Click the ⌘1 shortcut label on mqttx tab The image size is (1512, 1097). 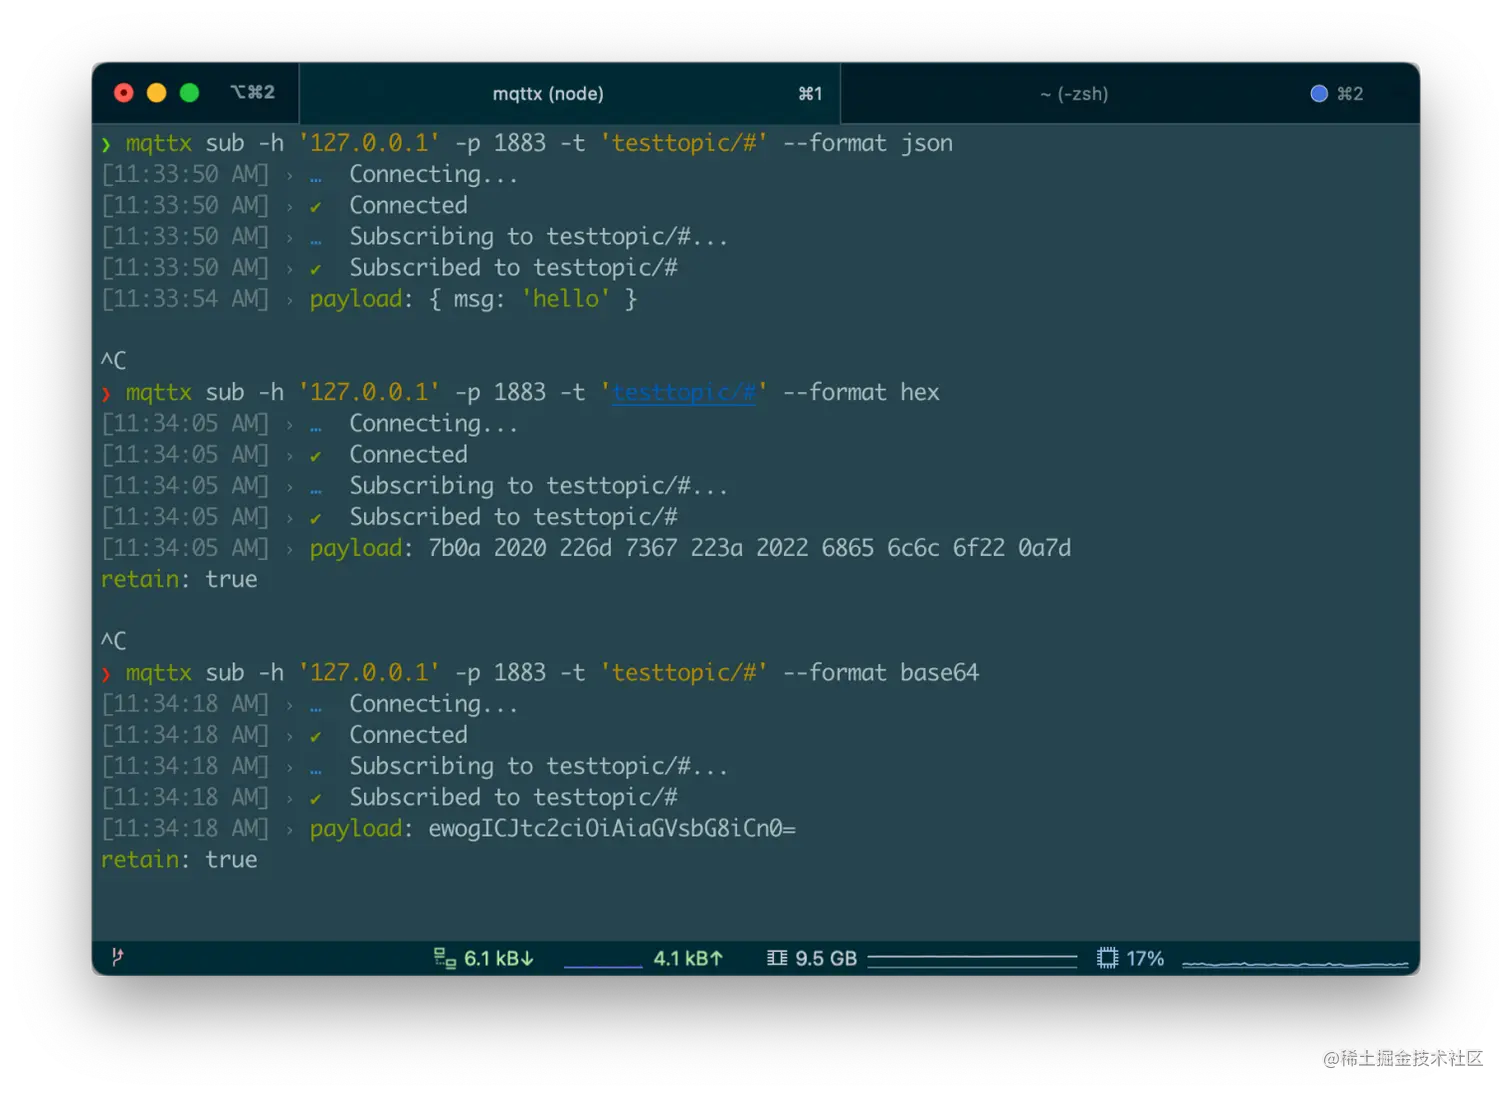tap(810, 94)
